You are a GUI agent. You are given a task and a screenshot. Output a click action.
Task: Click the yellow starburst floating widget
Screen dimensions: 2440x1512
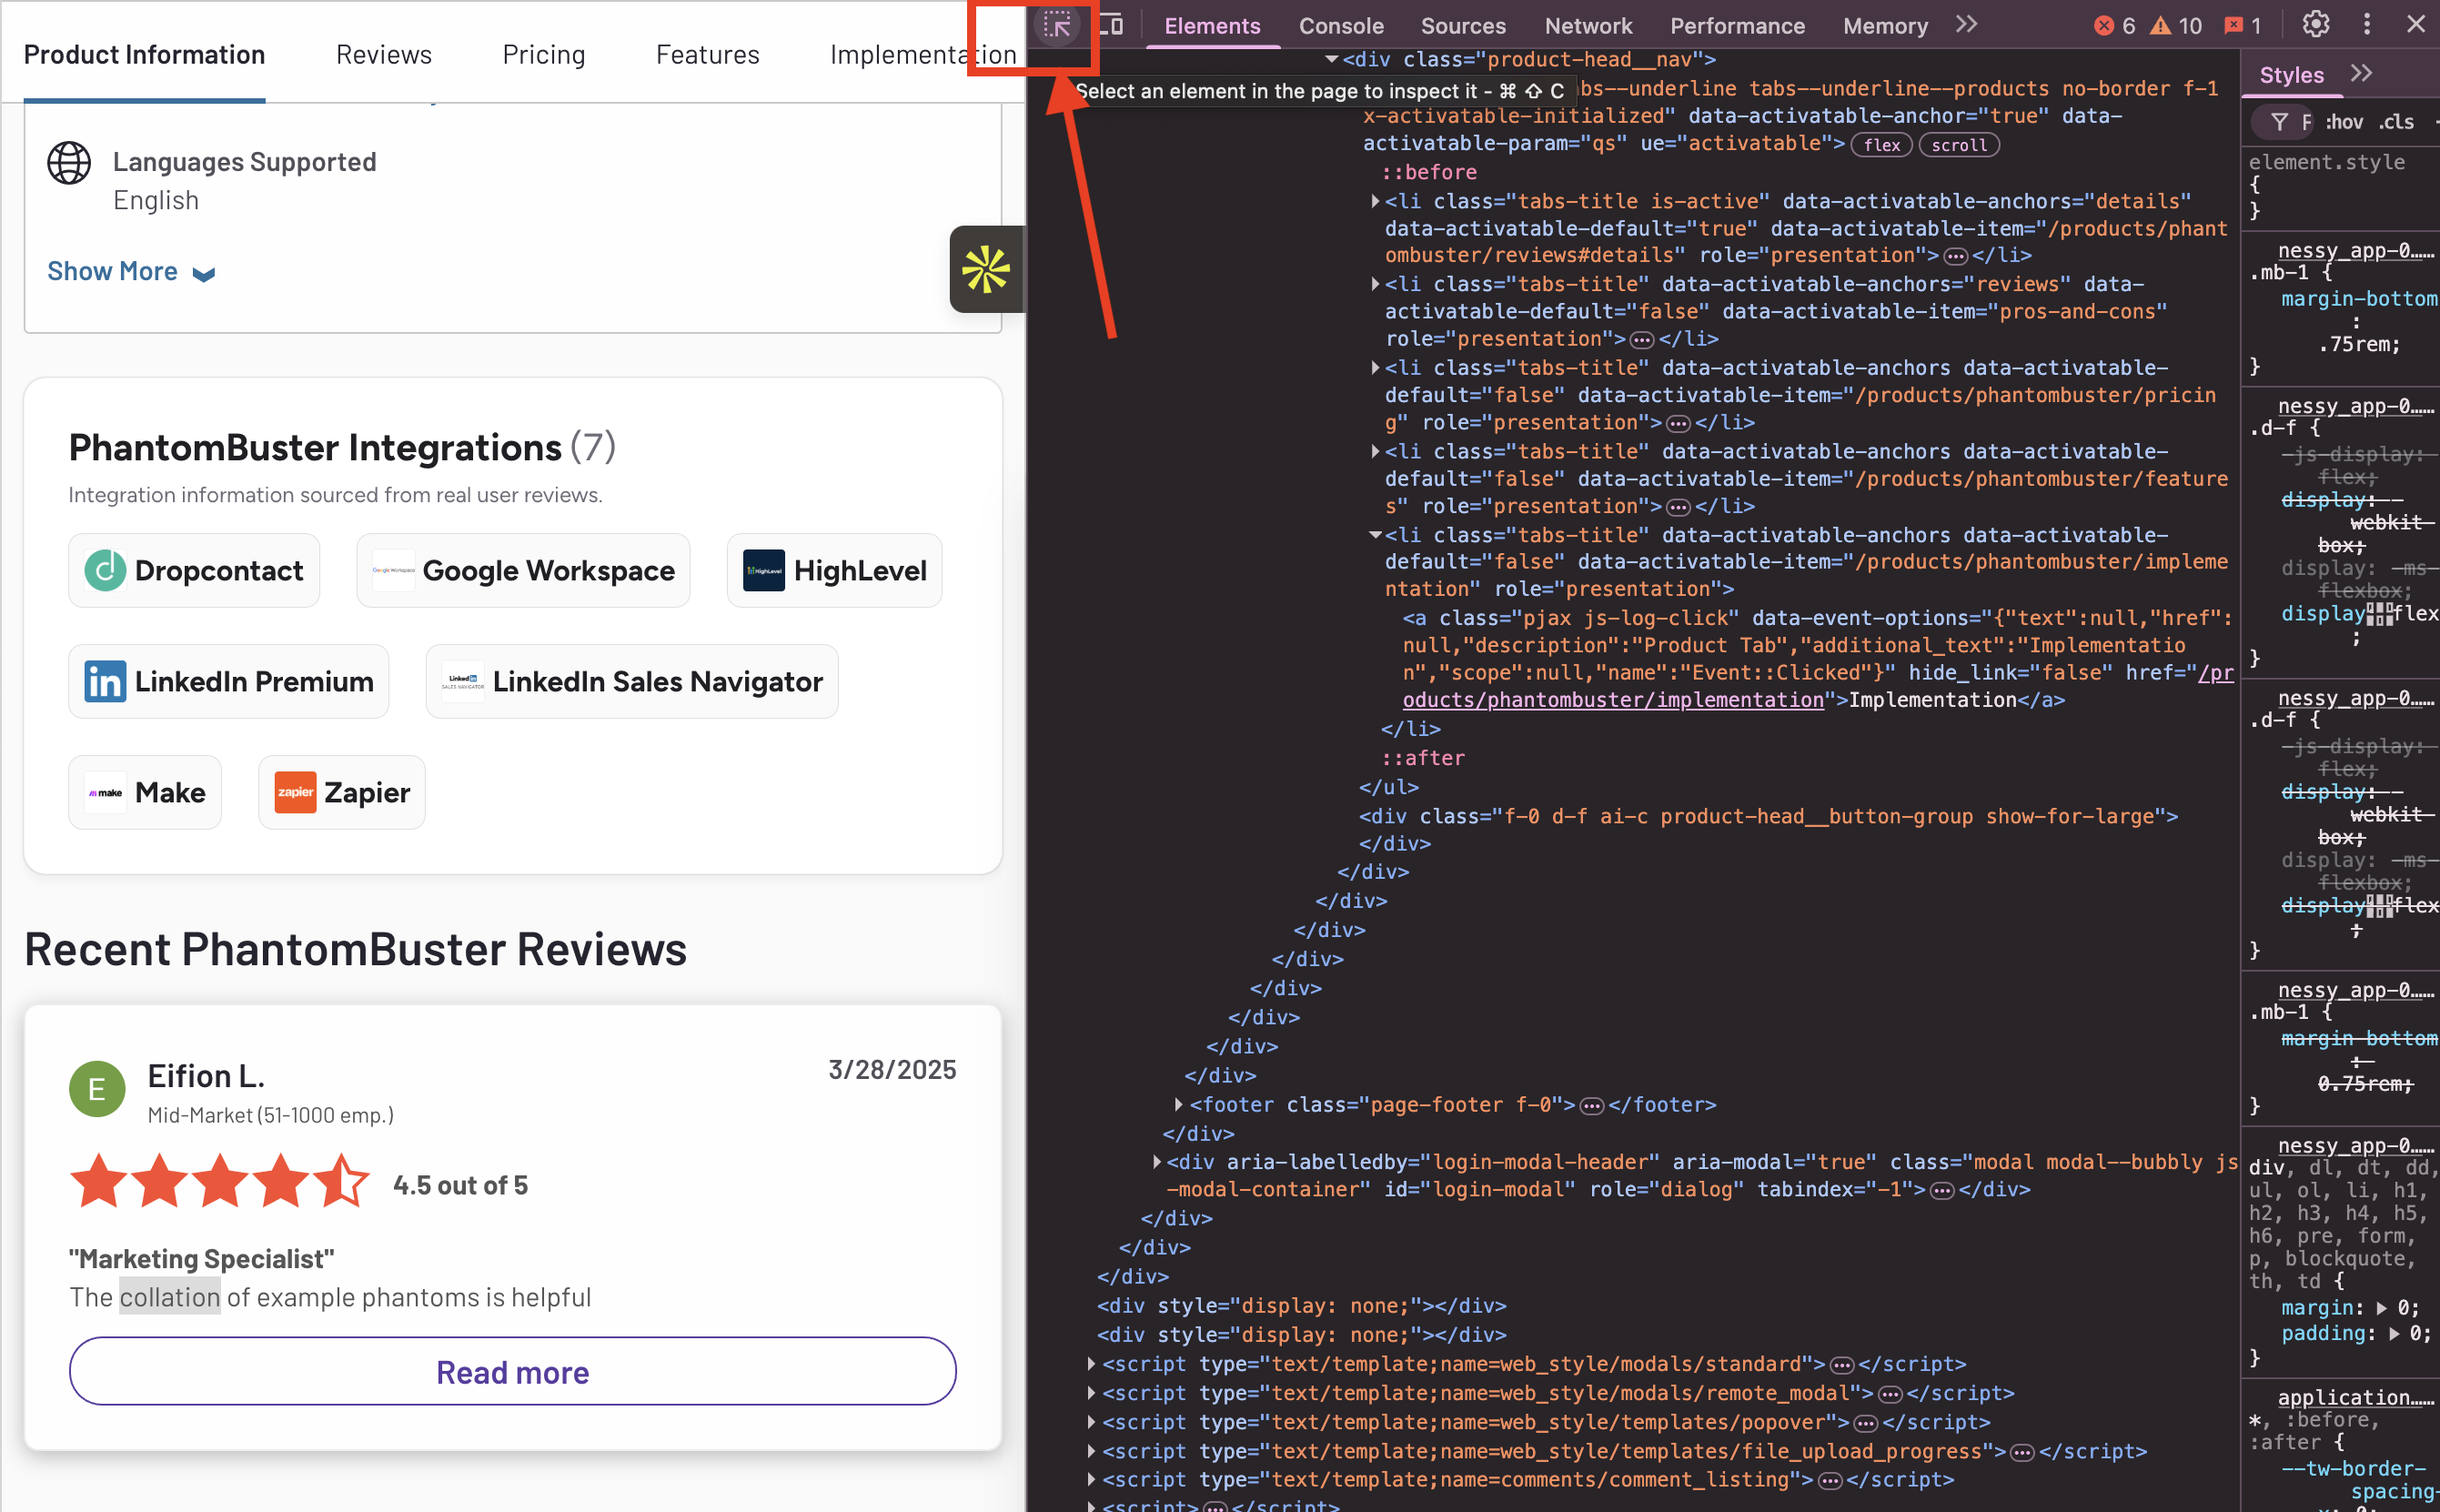click(x=985, y=269)
